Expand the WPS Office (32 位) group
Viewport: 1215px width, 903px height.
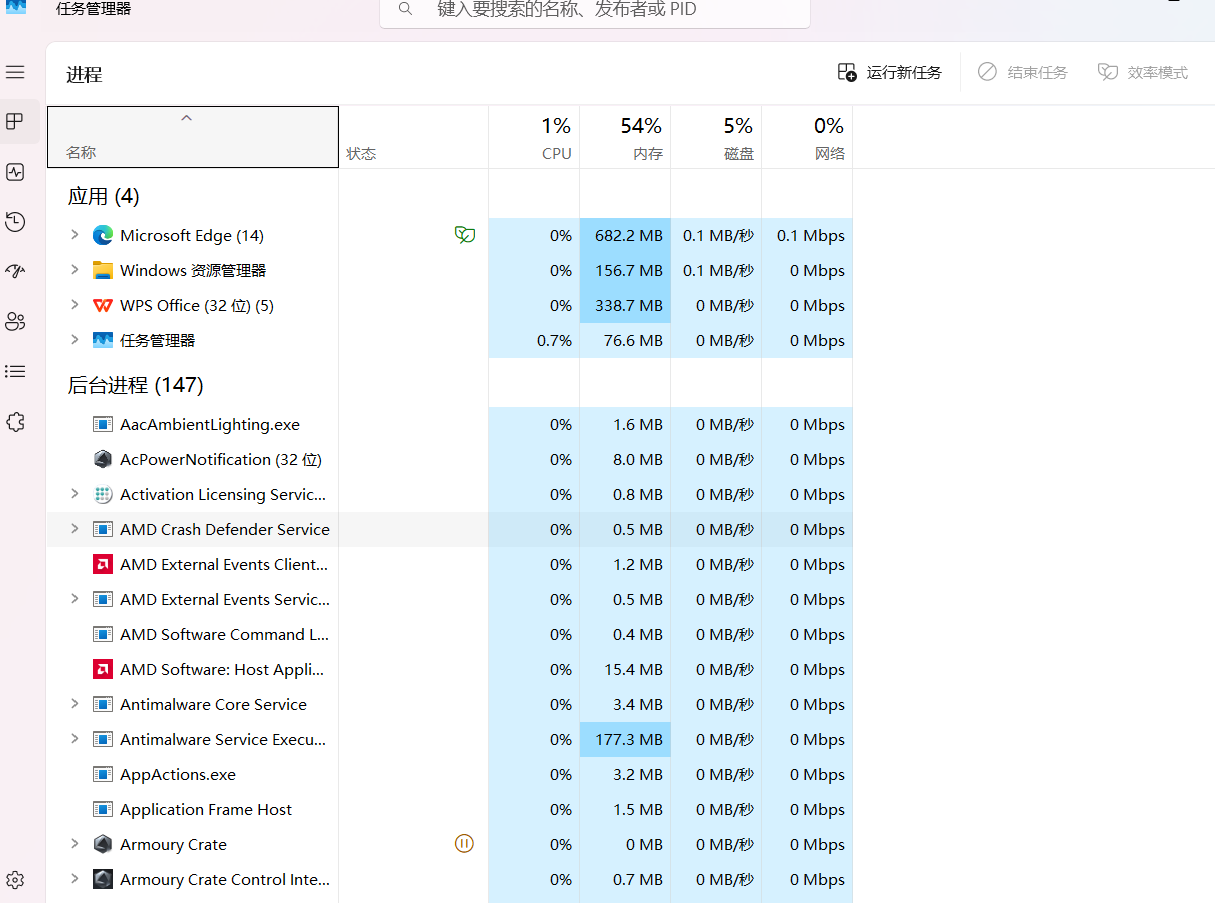tap(74, 305)
